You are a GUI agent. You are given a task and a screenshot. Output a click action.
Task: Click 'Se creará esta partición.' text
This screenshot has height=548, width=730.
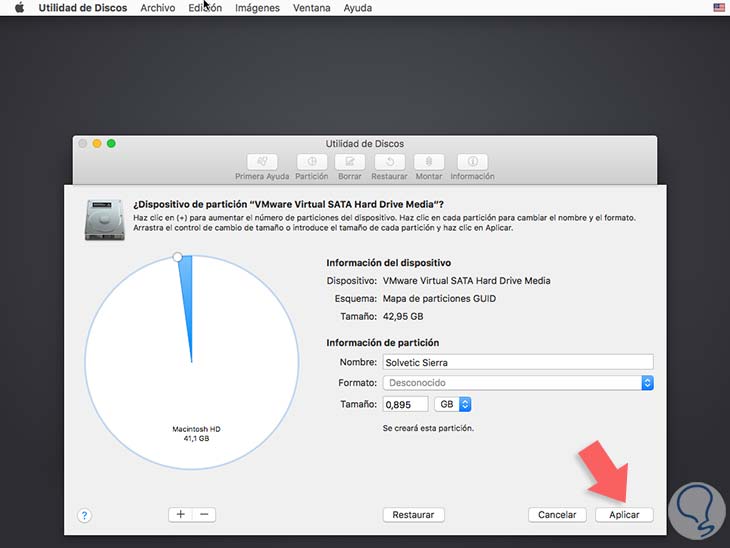coord(428,428)
